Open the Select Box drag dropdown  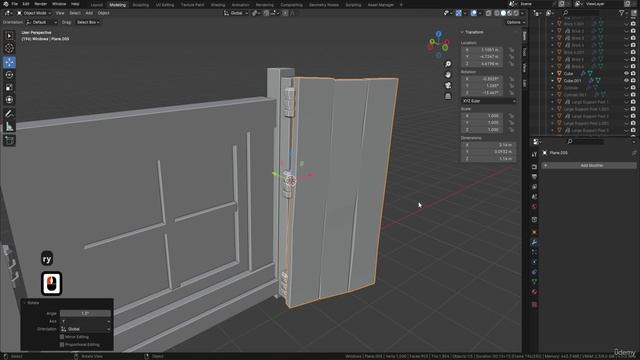coord(88,22)
